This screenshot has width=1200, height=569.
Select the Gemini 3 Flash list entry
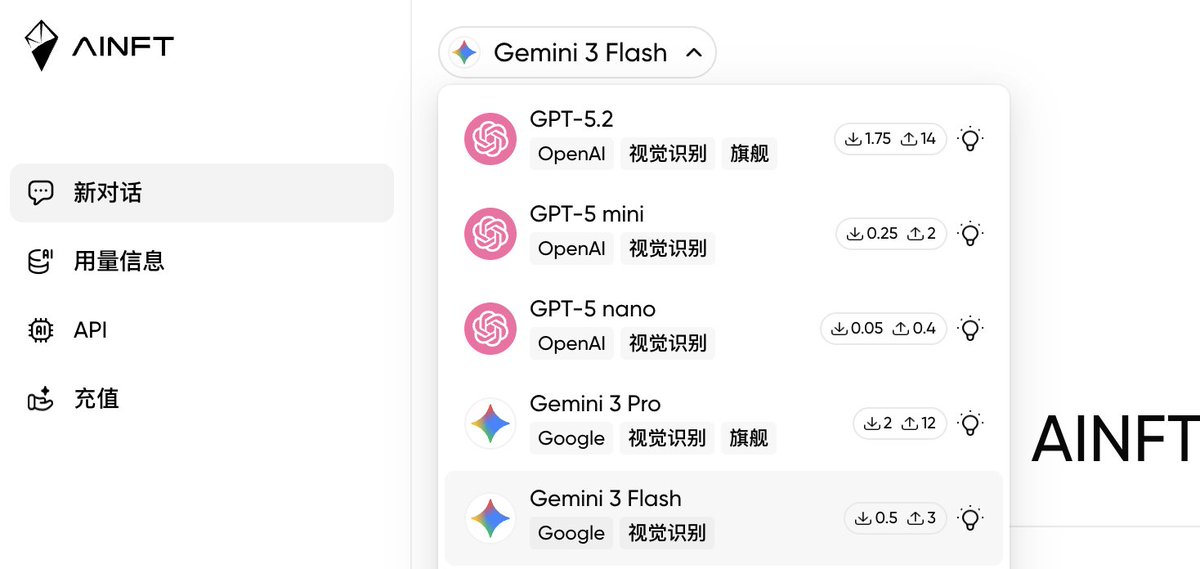(605, 498)
